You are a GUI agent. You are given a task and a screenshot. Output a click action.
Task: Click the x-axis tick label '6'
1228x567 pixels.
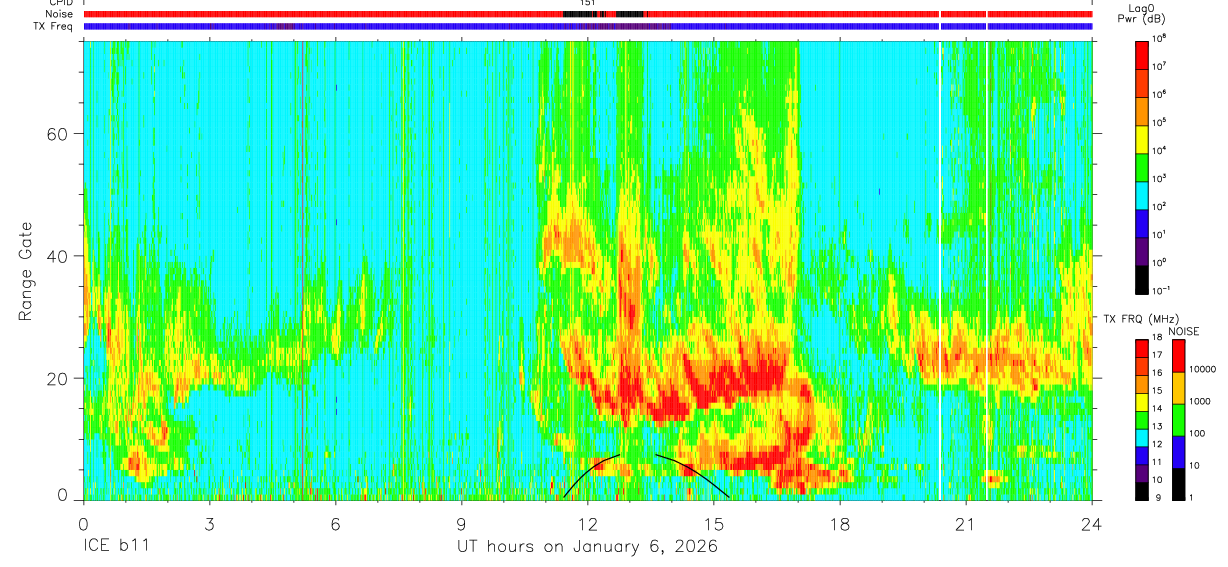336,523
